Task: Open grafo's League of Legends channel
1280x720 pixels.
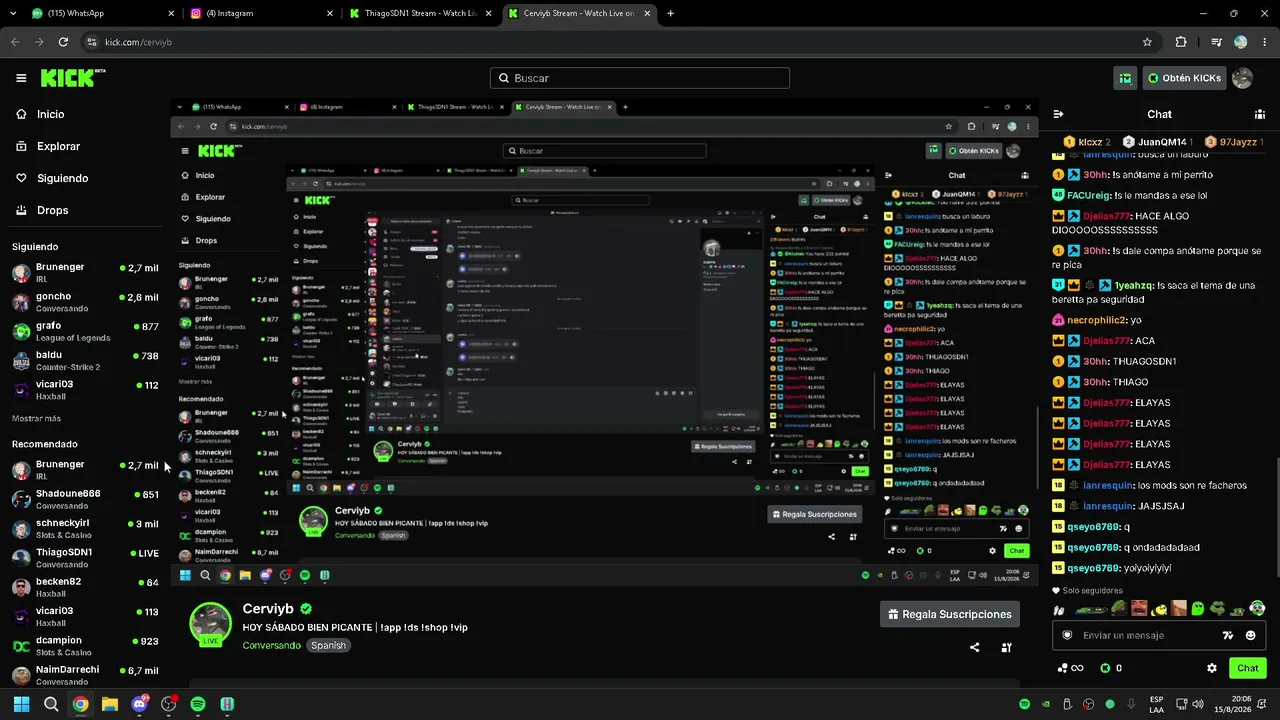Action: [85, 330]
